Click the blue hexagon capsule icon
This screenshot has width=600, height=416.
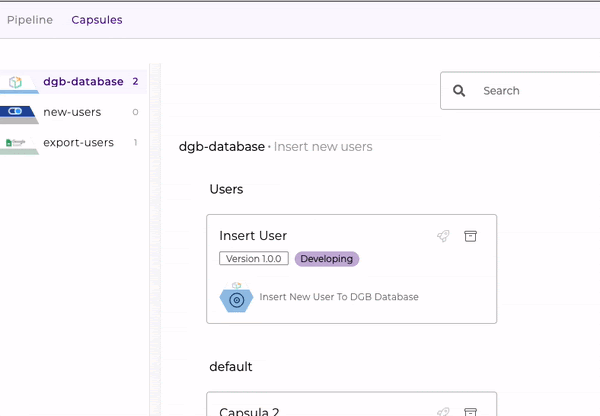coord(237,298)
